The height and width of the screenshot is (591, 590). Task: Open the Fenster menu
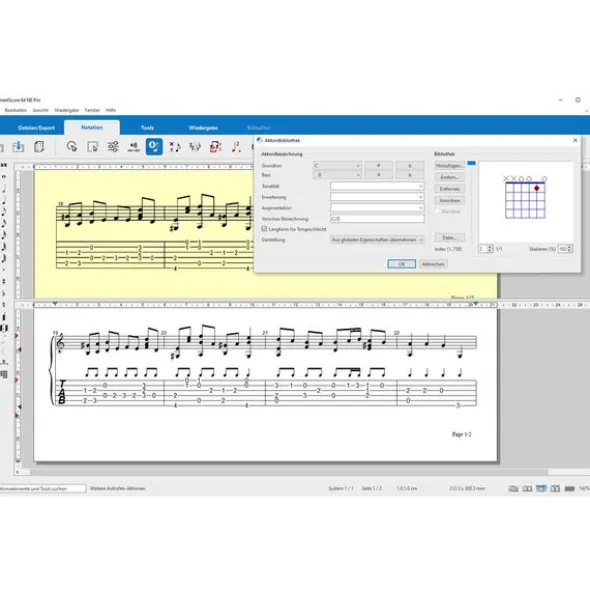92,110
